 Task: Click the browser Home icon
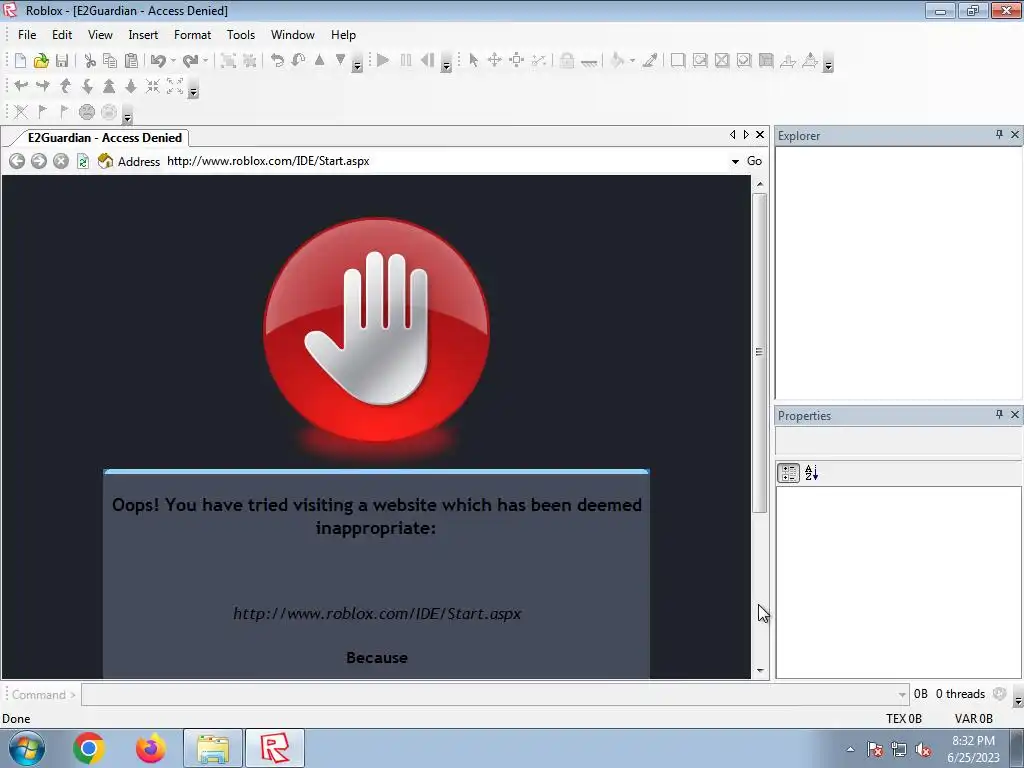(105, 161)
